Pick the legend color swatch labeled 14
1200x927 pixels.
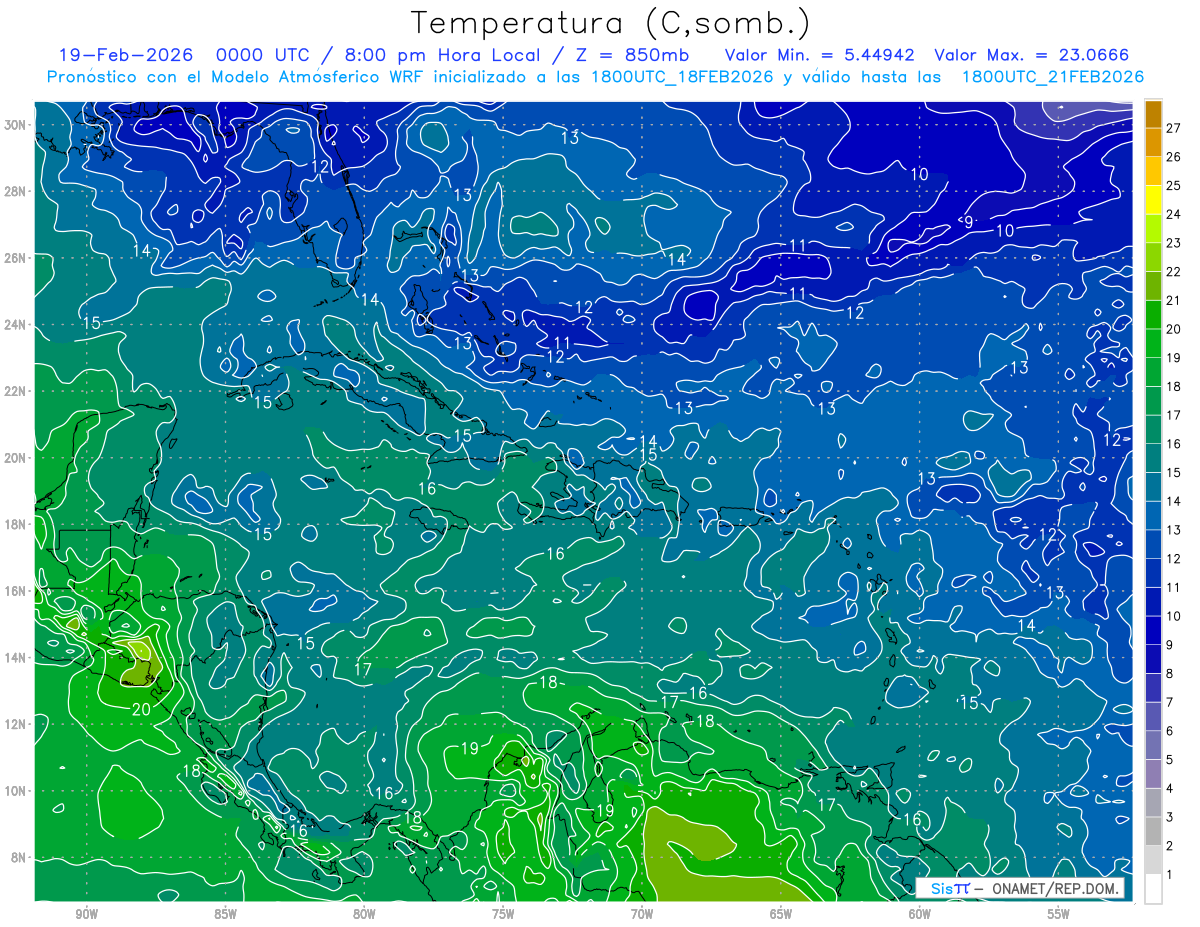pos(1154,487)
